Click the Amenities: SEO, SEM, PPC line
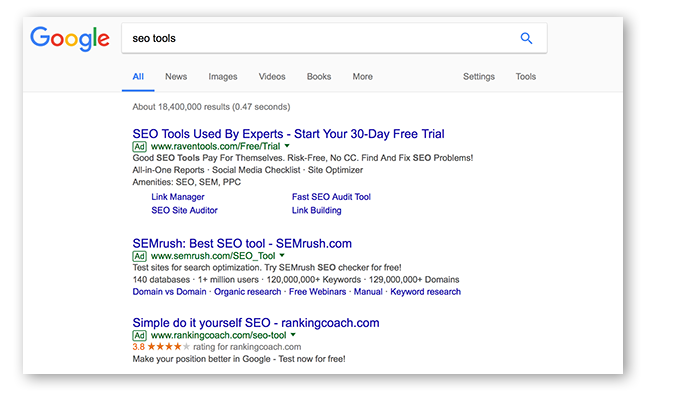The width and height of the screenshot is (700, 400). pos(187,182)
